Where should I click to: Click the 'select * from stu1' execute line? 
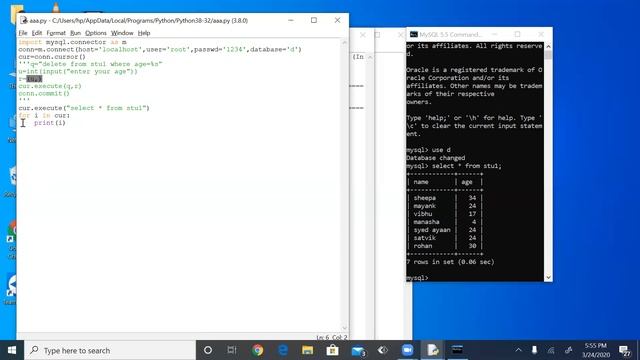84,108
